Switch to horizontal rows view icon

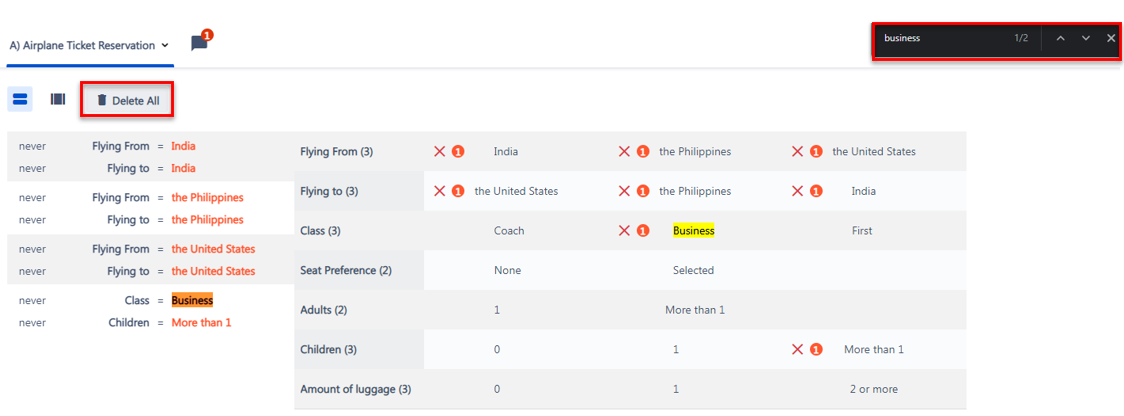[20, 99]
